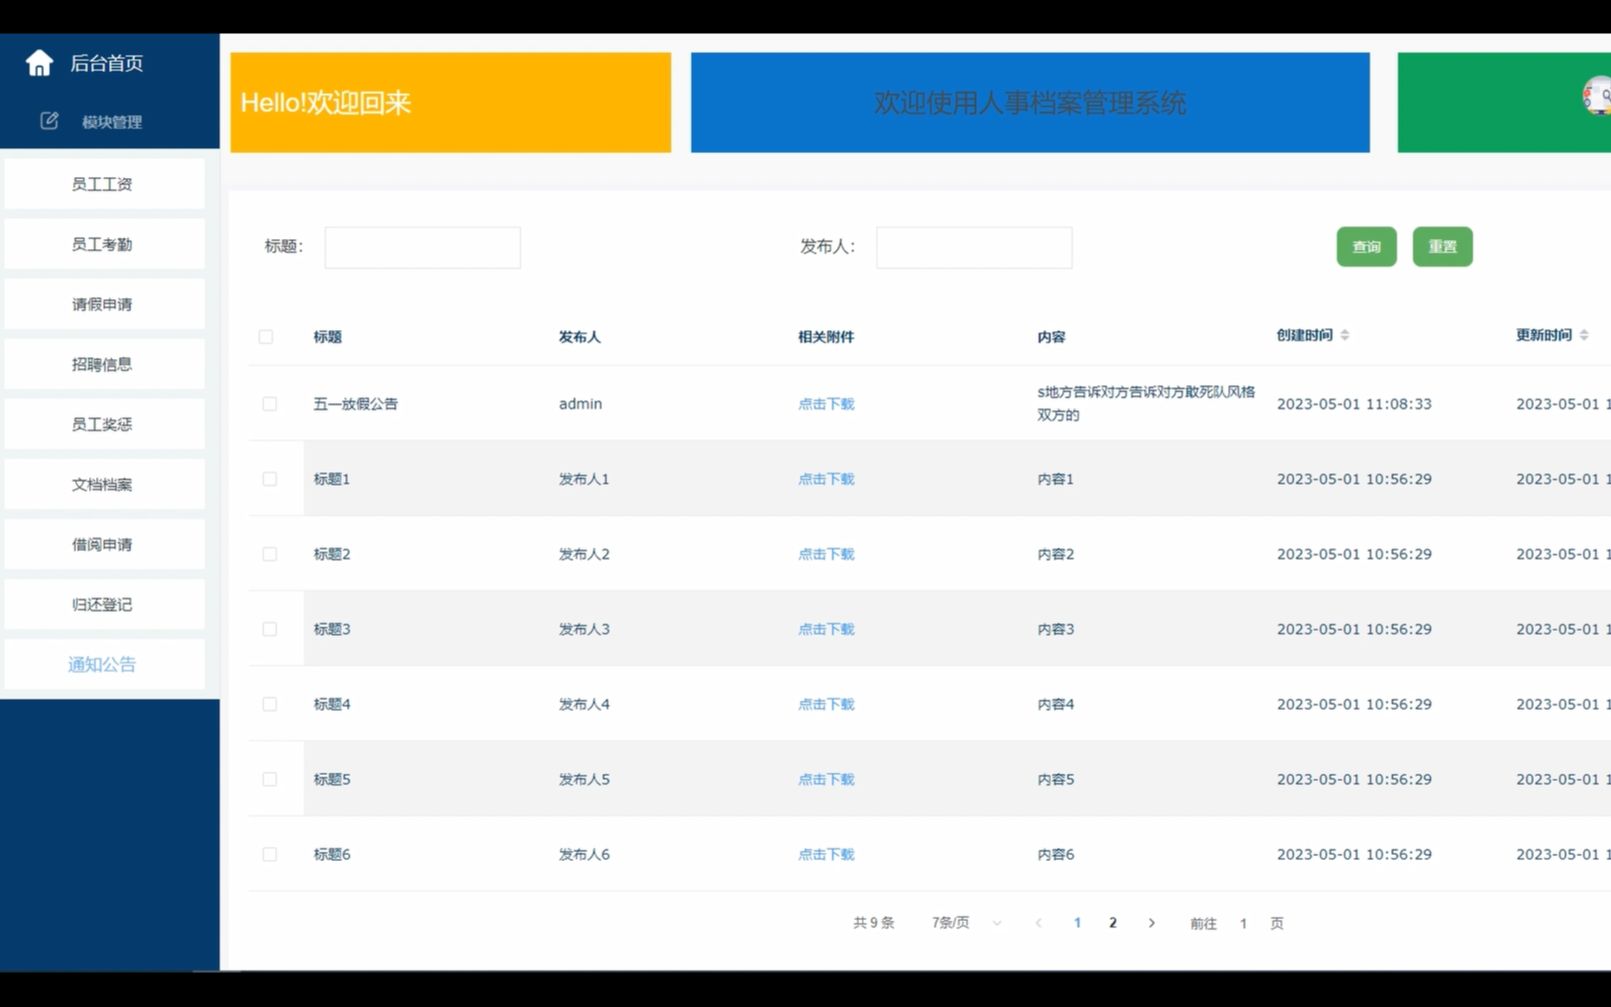Open 文档档案 menu item

pyautogui.click(x=104, y=484)
